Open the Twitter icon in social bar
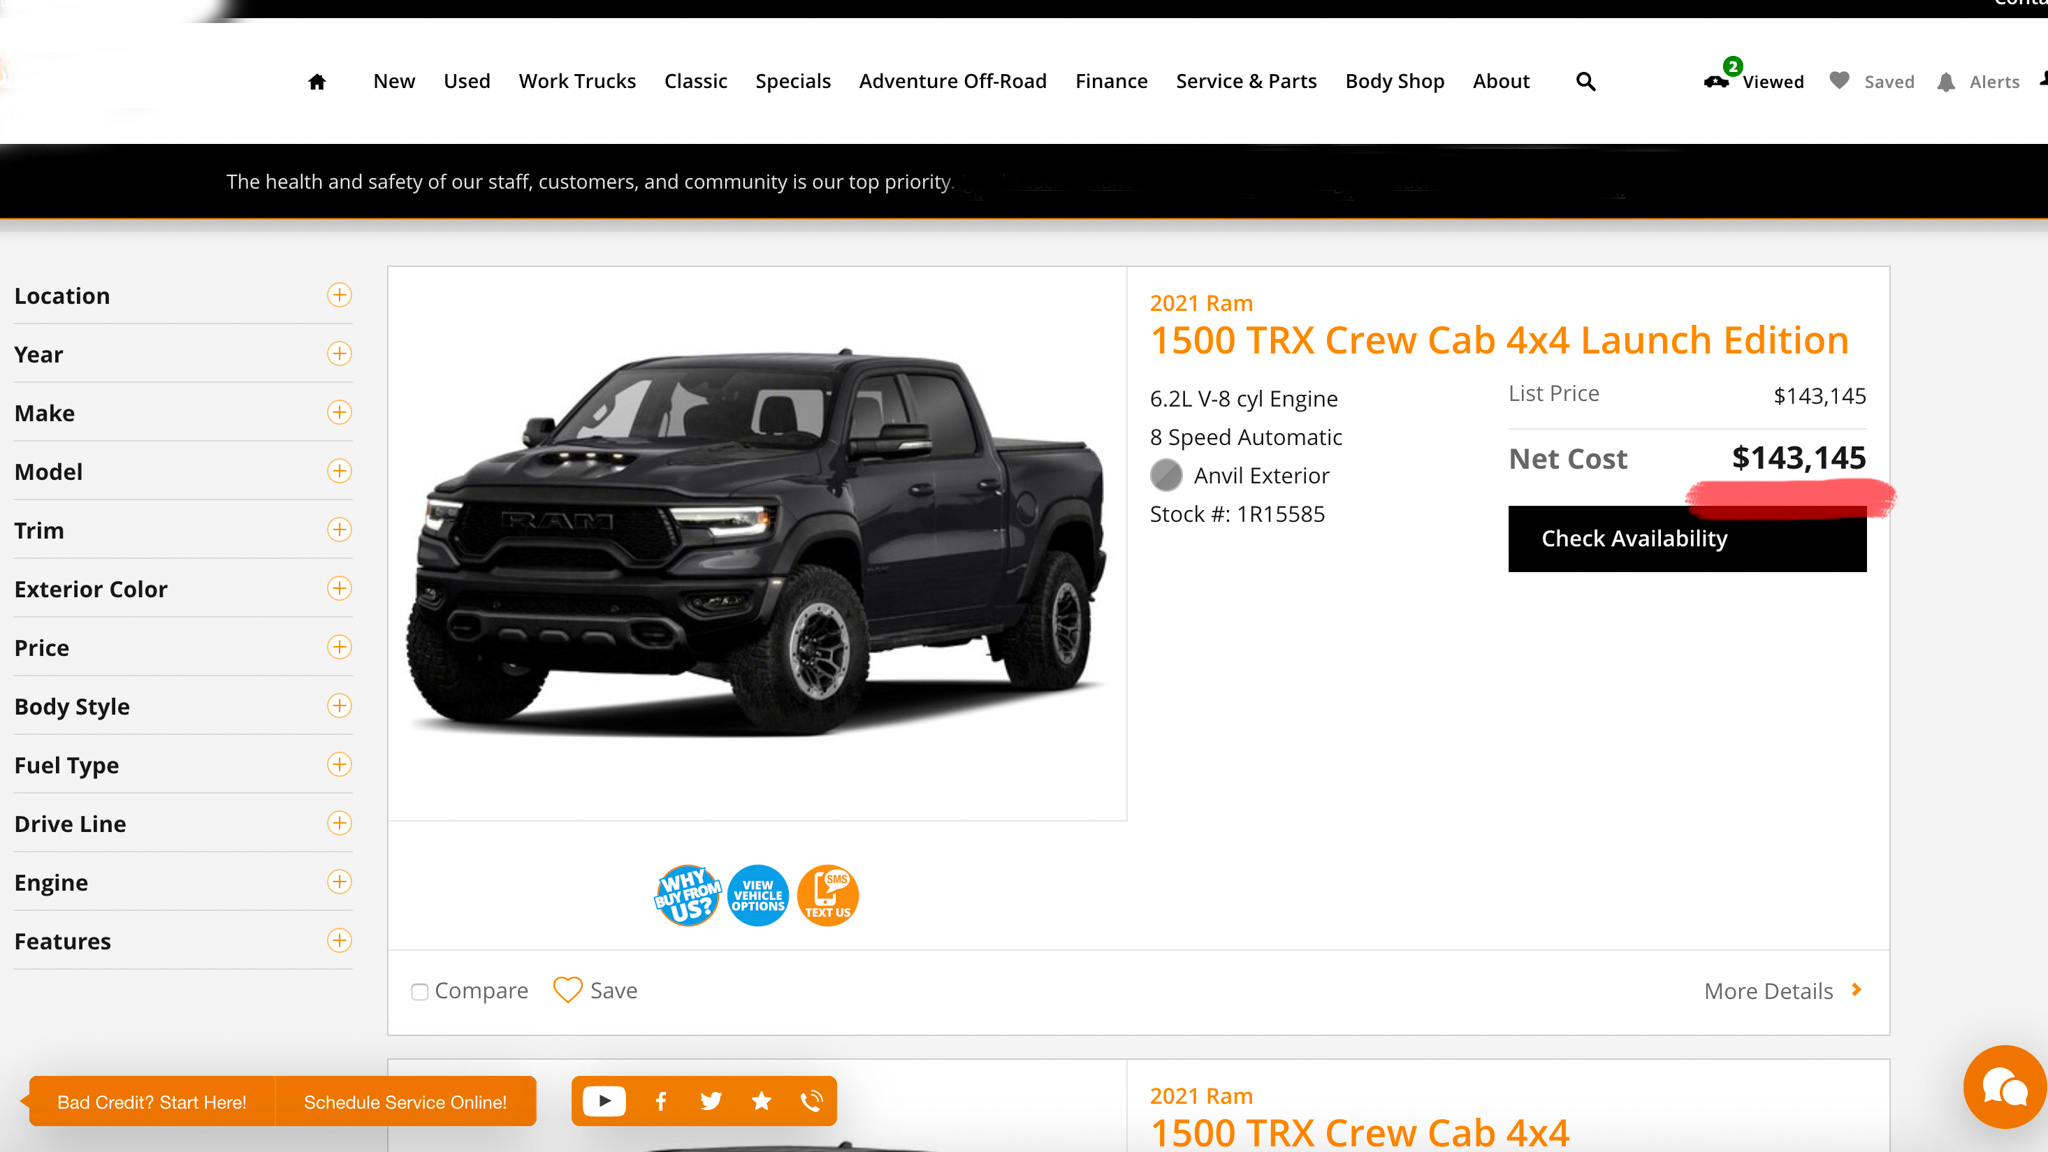Viewport: 2048px width, 1152px height. pyautogui.click(x=711, y=1101)
